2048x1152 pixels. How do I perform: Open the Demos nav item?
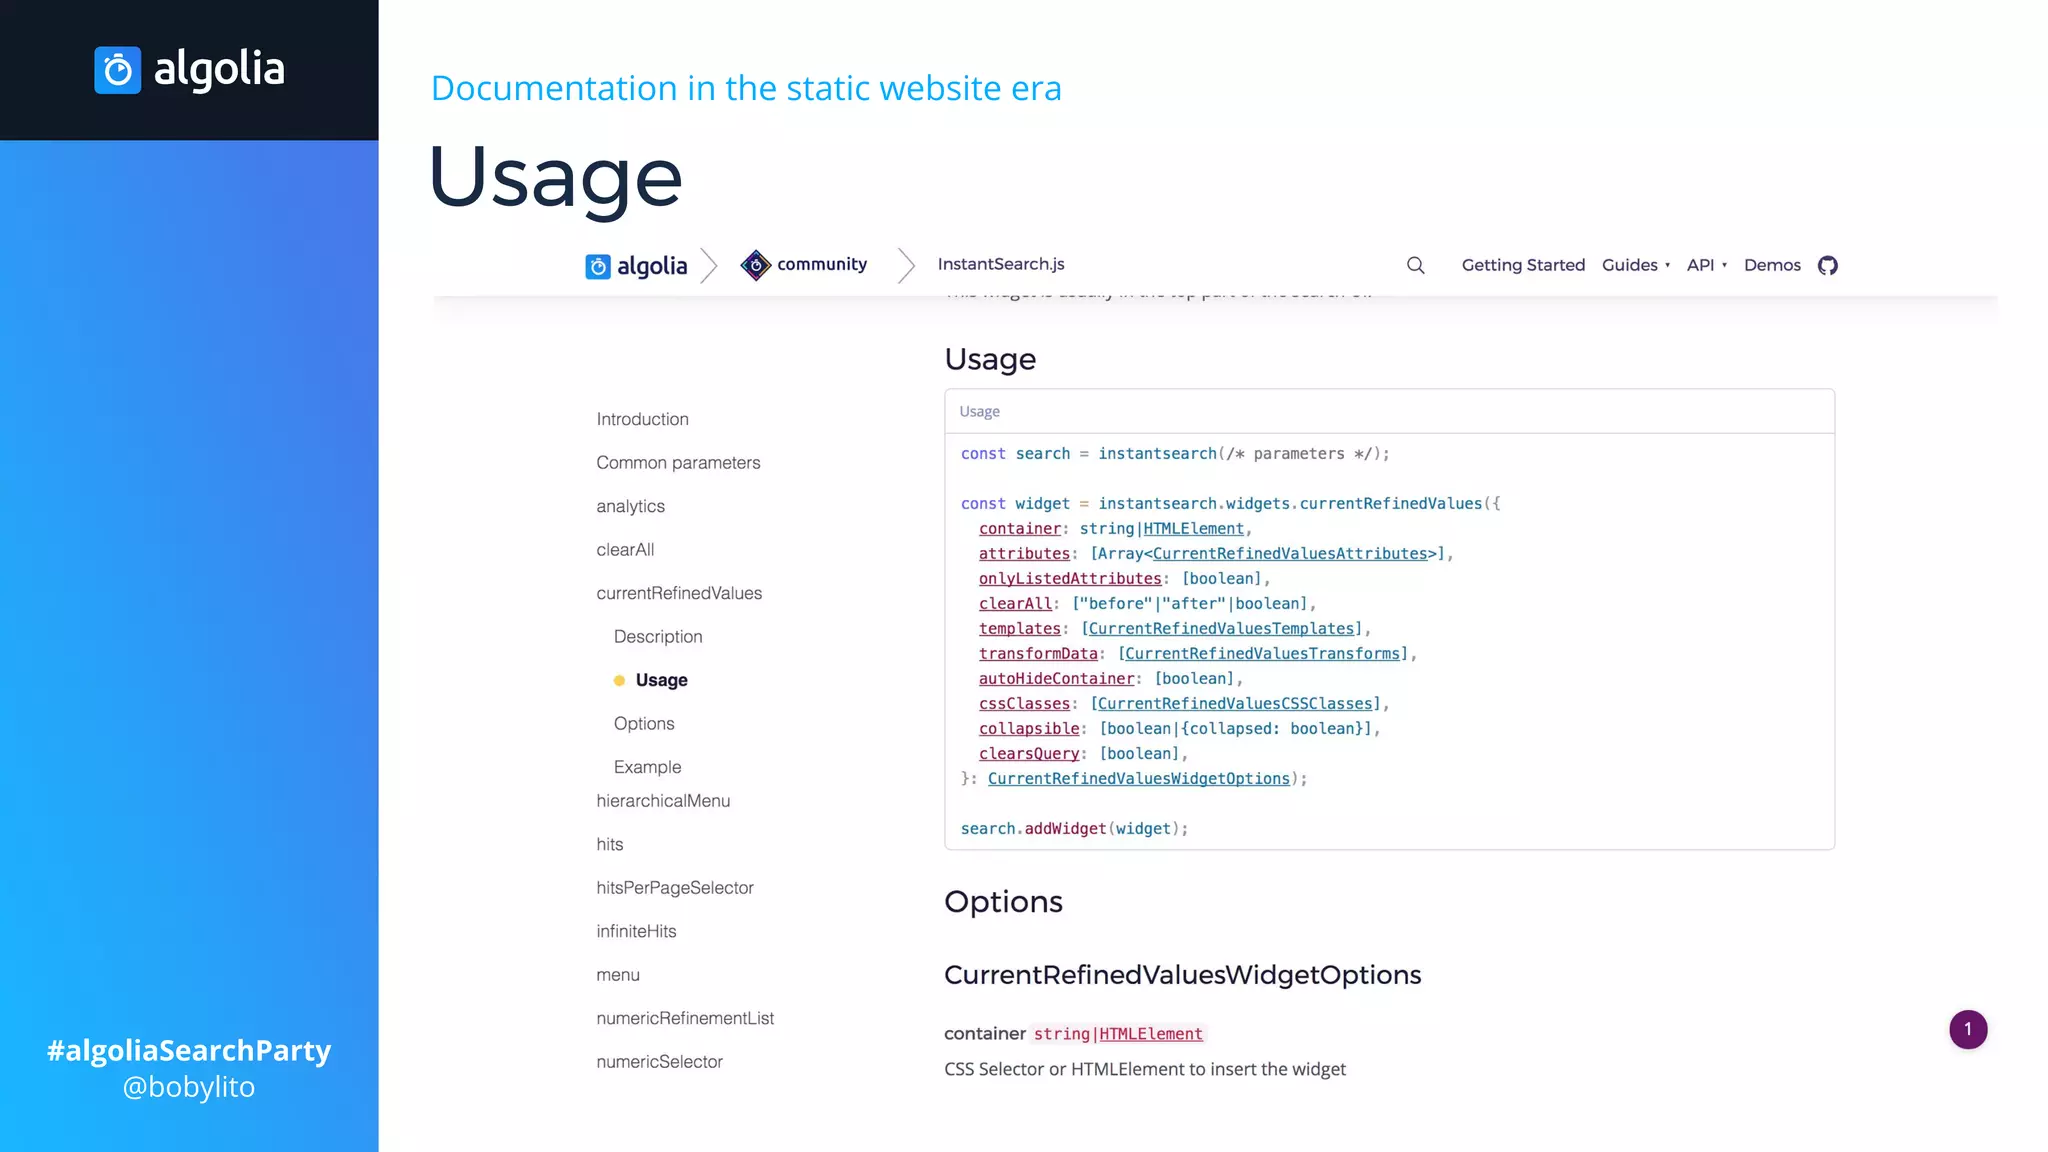[x=1772, y=265]
